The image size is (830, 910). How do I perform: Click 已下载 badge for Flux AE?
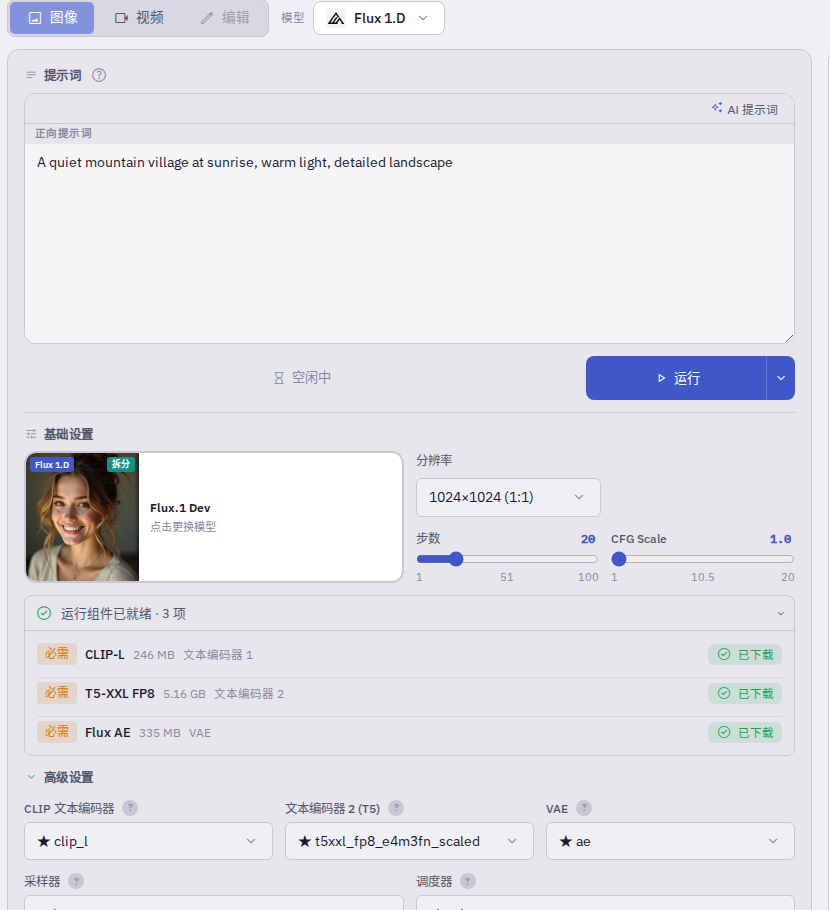click(x=745, y=732)
